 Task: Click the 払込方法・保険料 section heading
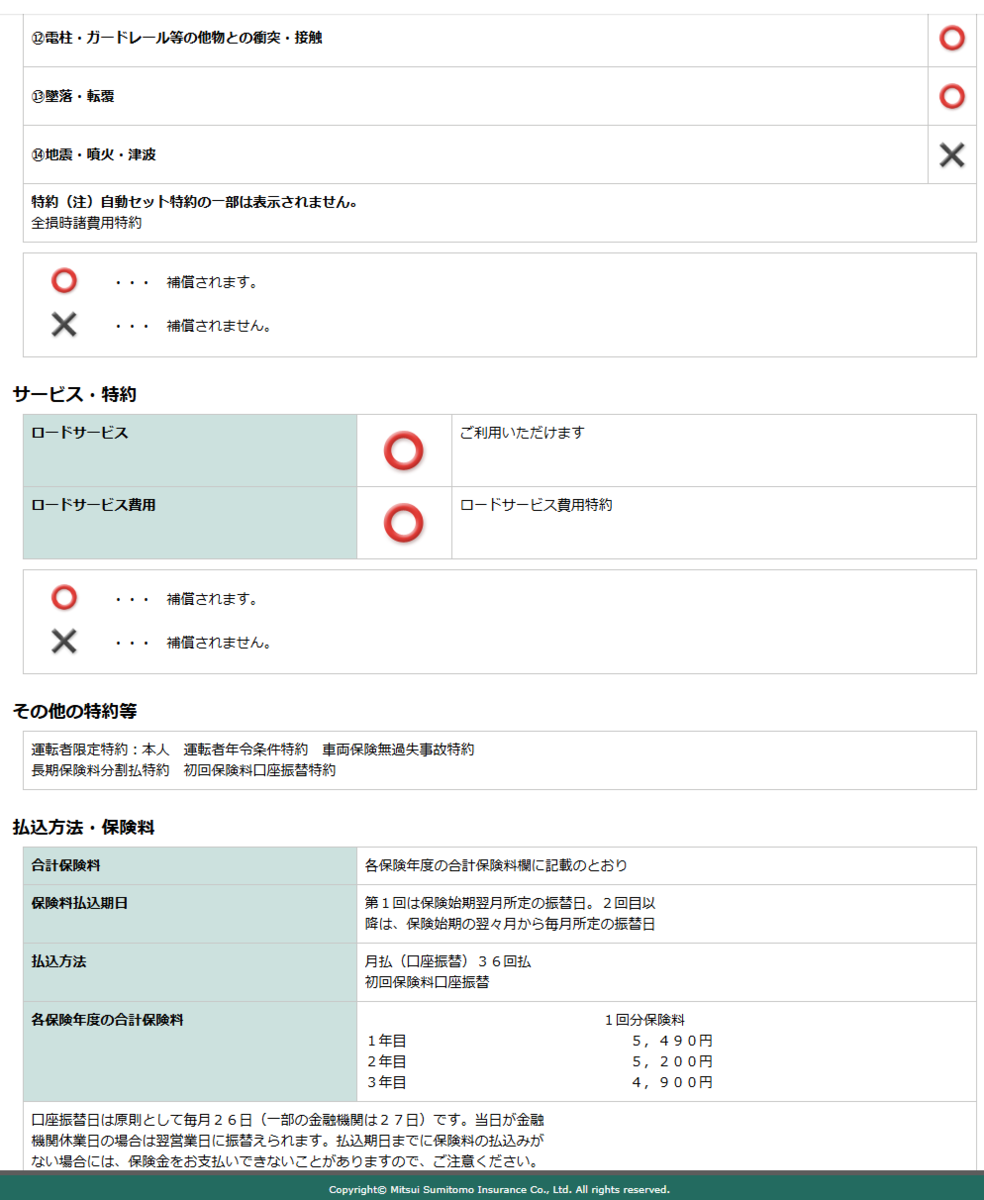(x=83, y=828)
